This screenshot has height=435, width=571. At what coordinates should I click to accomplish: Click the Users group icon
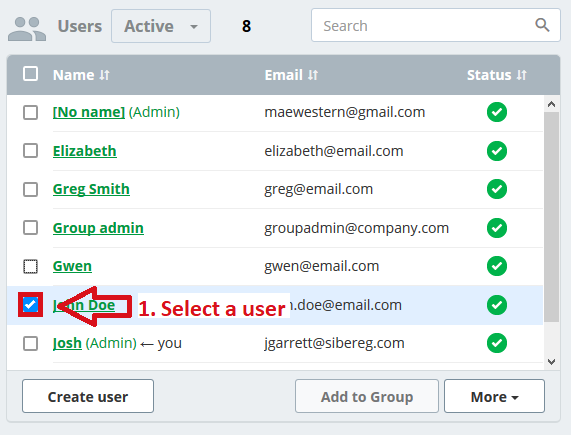point(27,28)
